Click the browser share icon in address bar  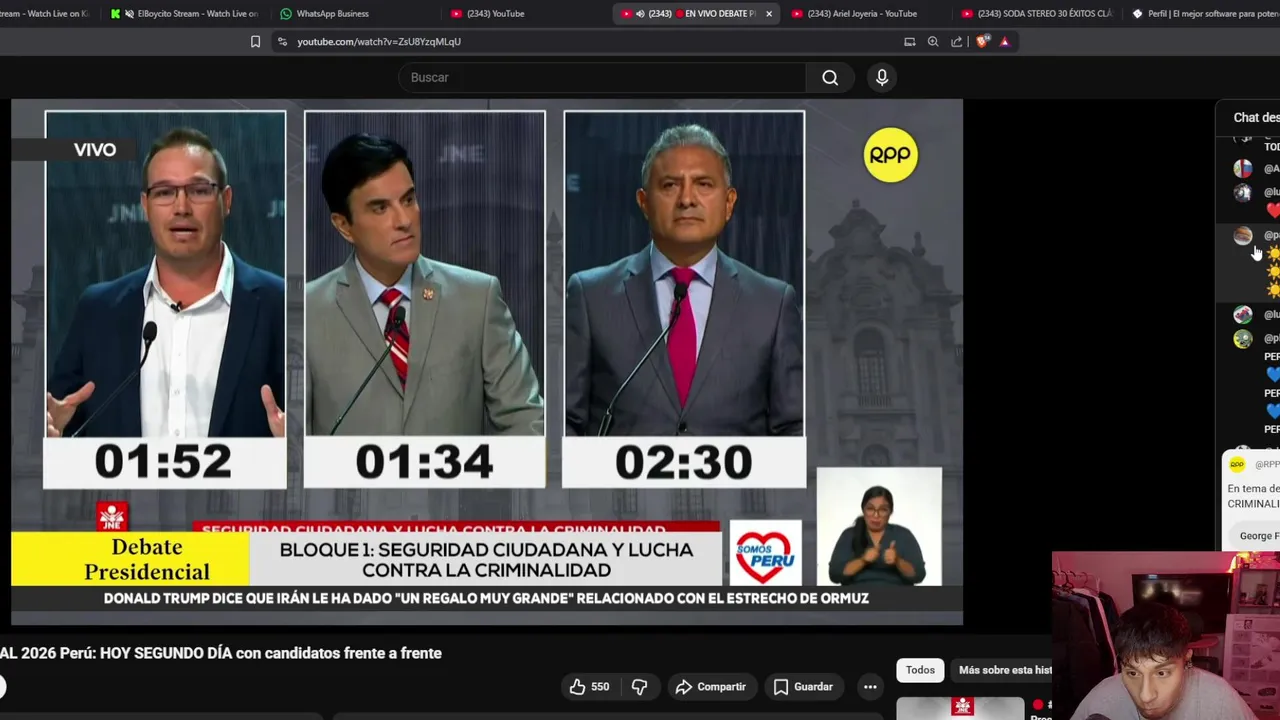click(957, 41)
